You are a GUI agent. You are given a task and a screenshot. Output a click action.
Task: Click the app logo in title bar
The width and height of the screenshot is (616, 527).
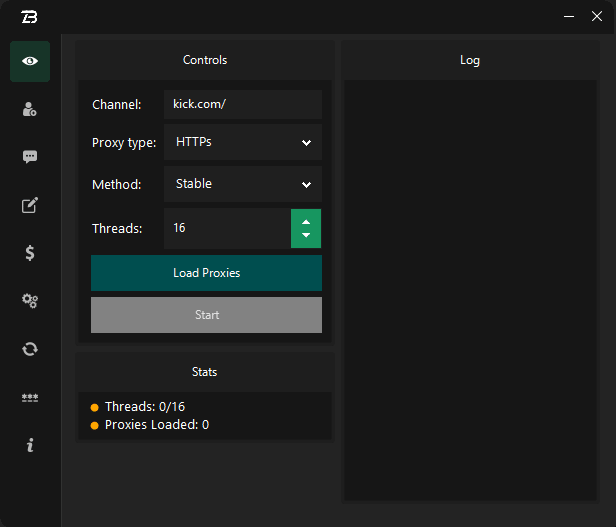coord(29,16)
